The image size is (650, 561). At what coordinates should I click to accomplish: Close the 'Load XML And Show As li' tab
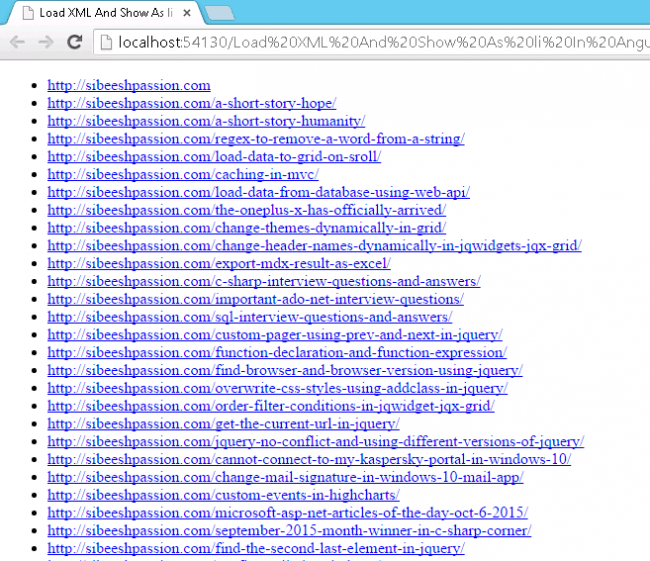[x=187, y=13]
